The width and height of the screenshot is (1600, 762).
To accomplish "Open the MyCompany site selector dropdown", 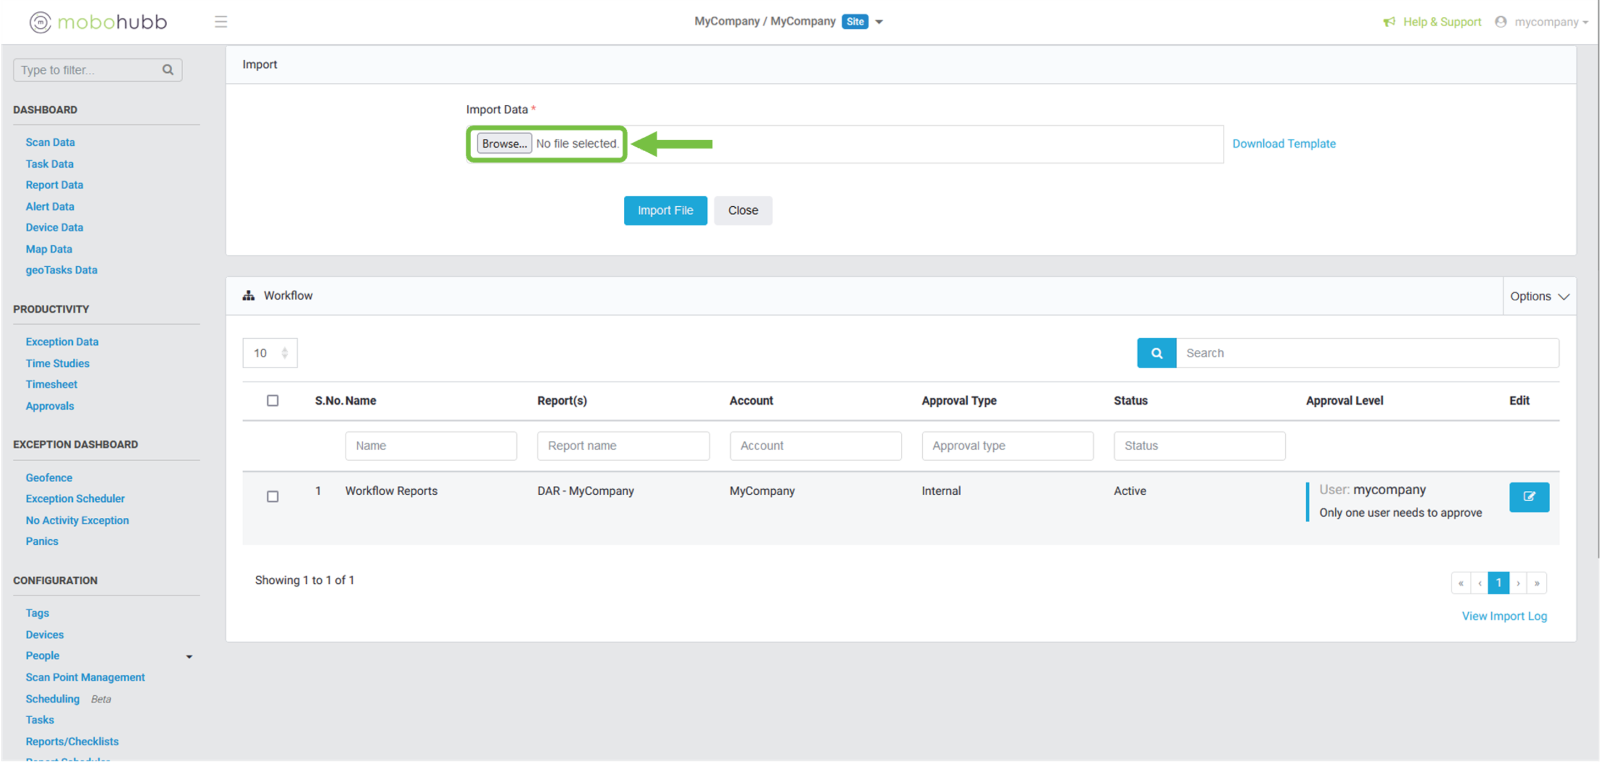I will point(879,22).
